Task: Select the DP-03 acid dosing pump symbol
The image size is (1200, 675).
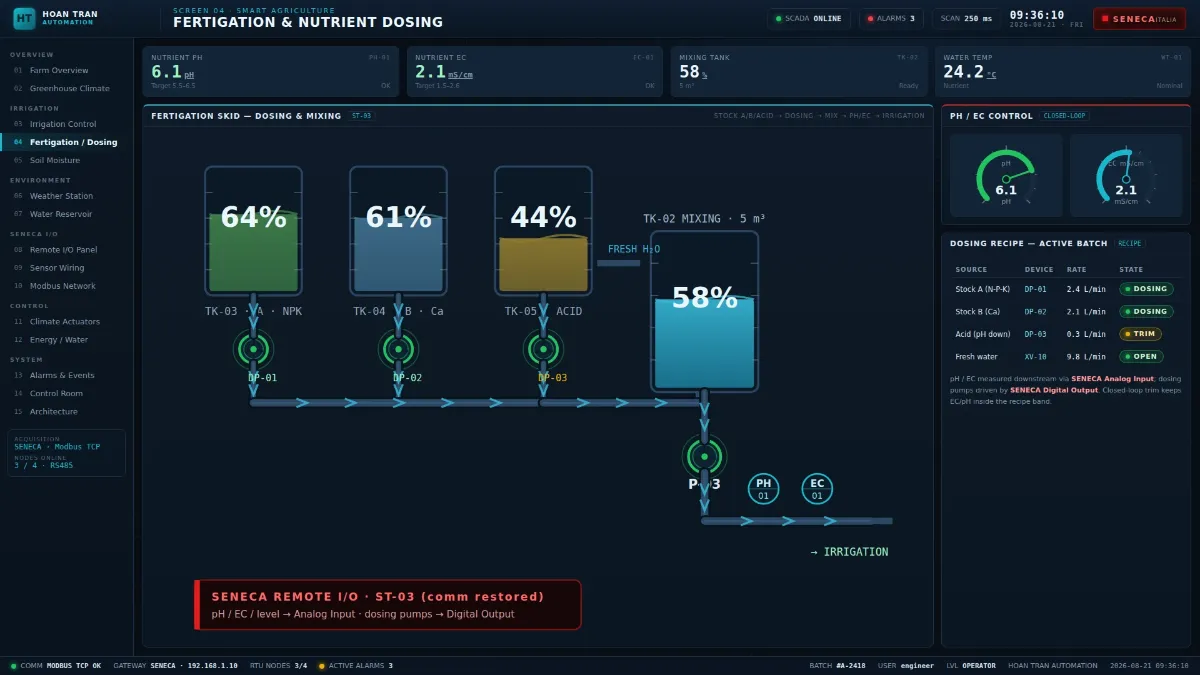Action: click(543, 349)
